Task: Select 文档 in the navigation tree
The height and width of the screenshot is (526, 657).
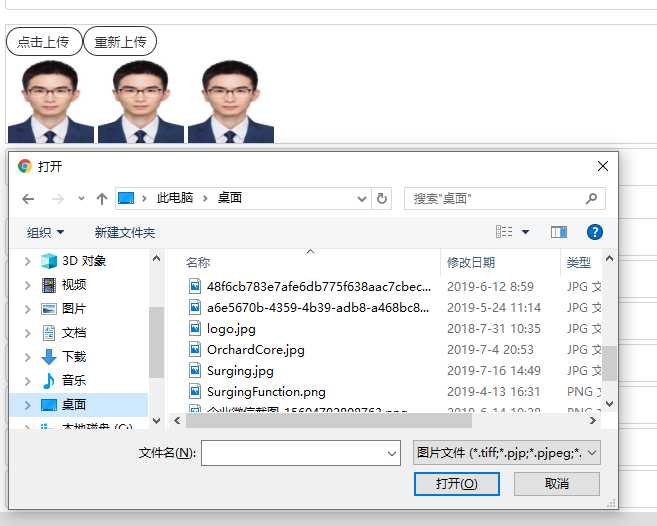Action: [x=74, y=333]
